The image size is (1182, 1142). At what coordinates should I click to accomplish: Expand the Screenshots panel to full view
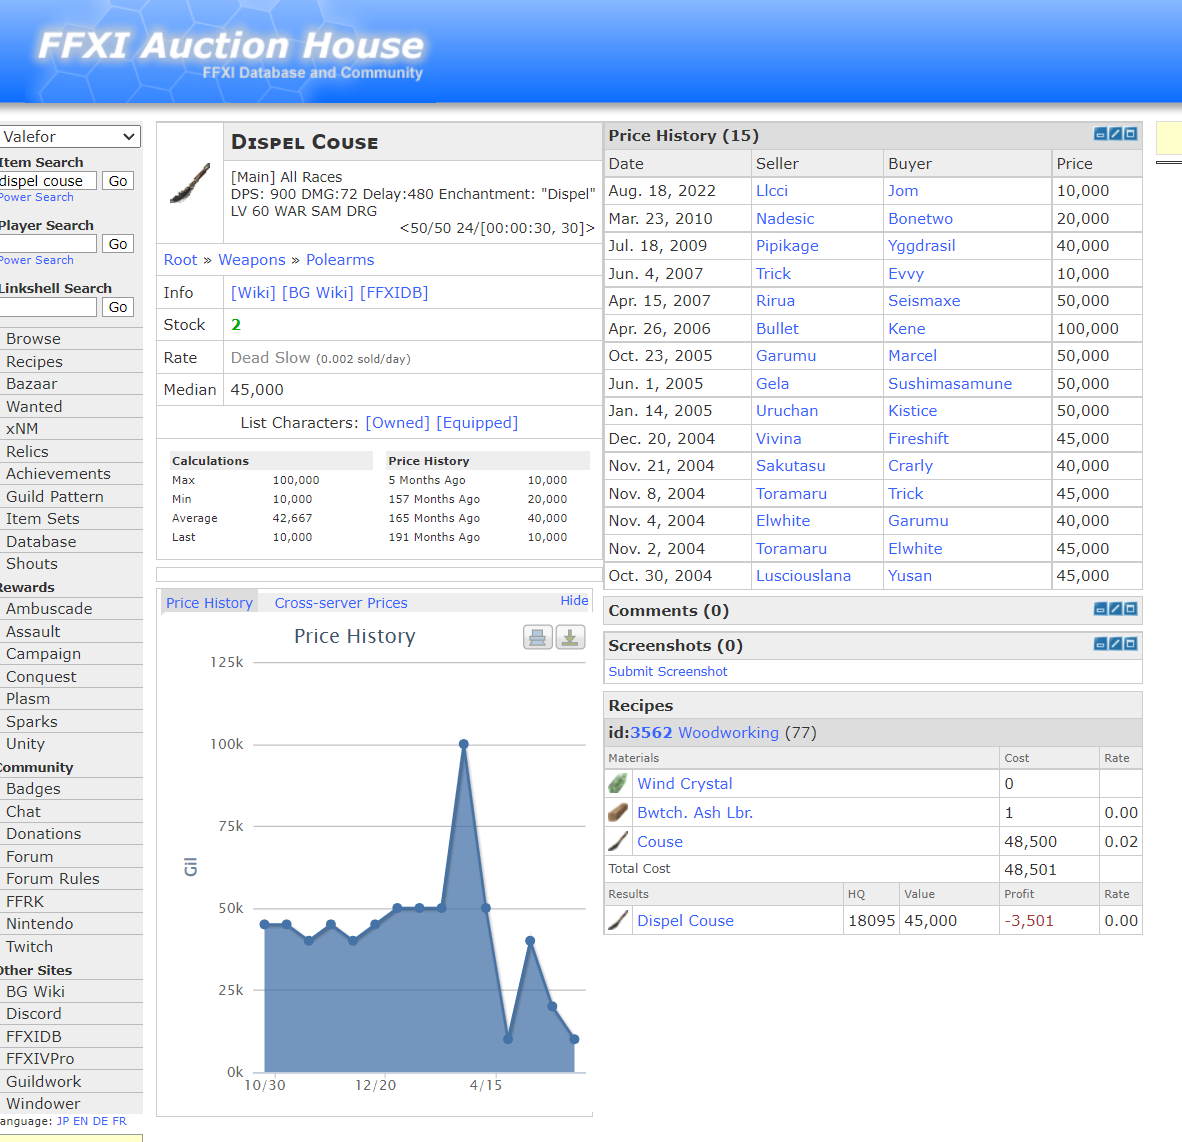pos(1129,644)
